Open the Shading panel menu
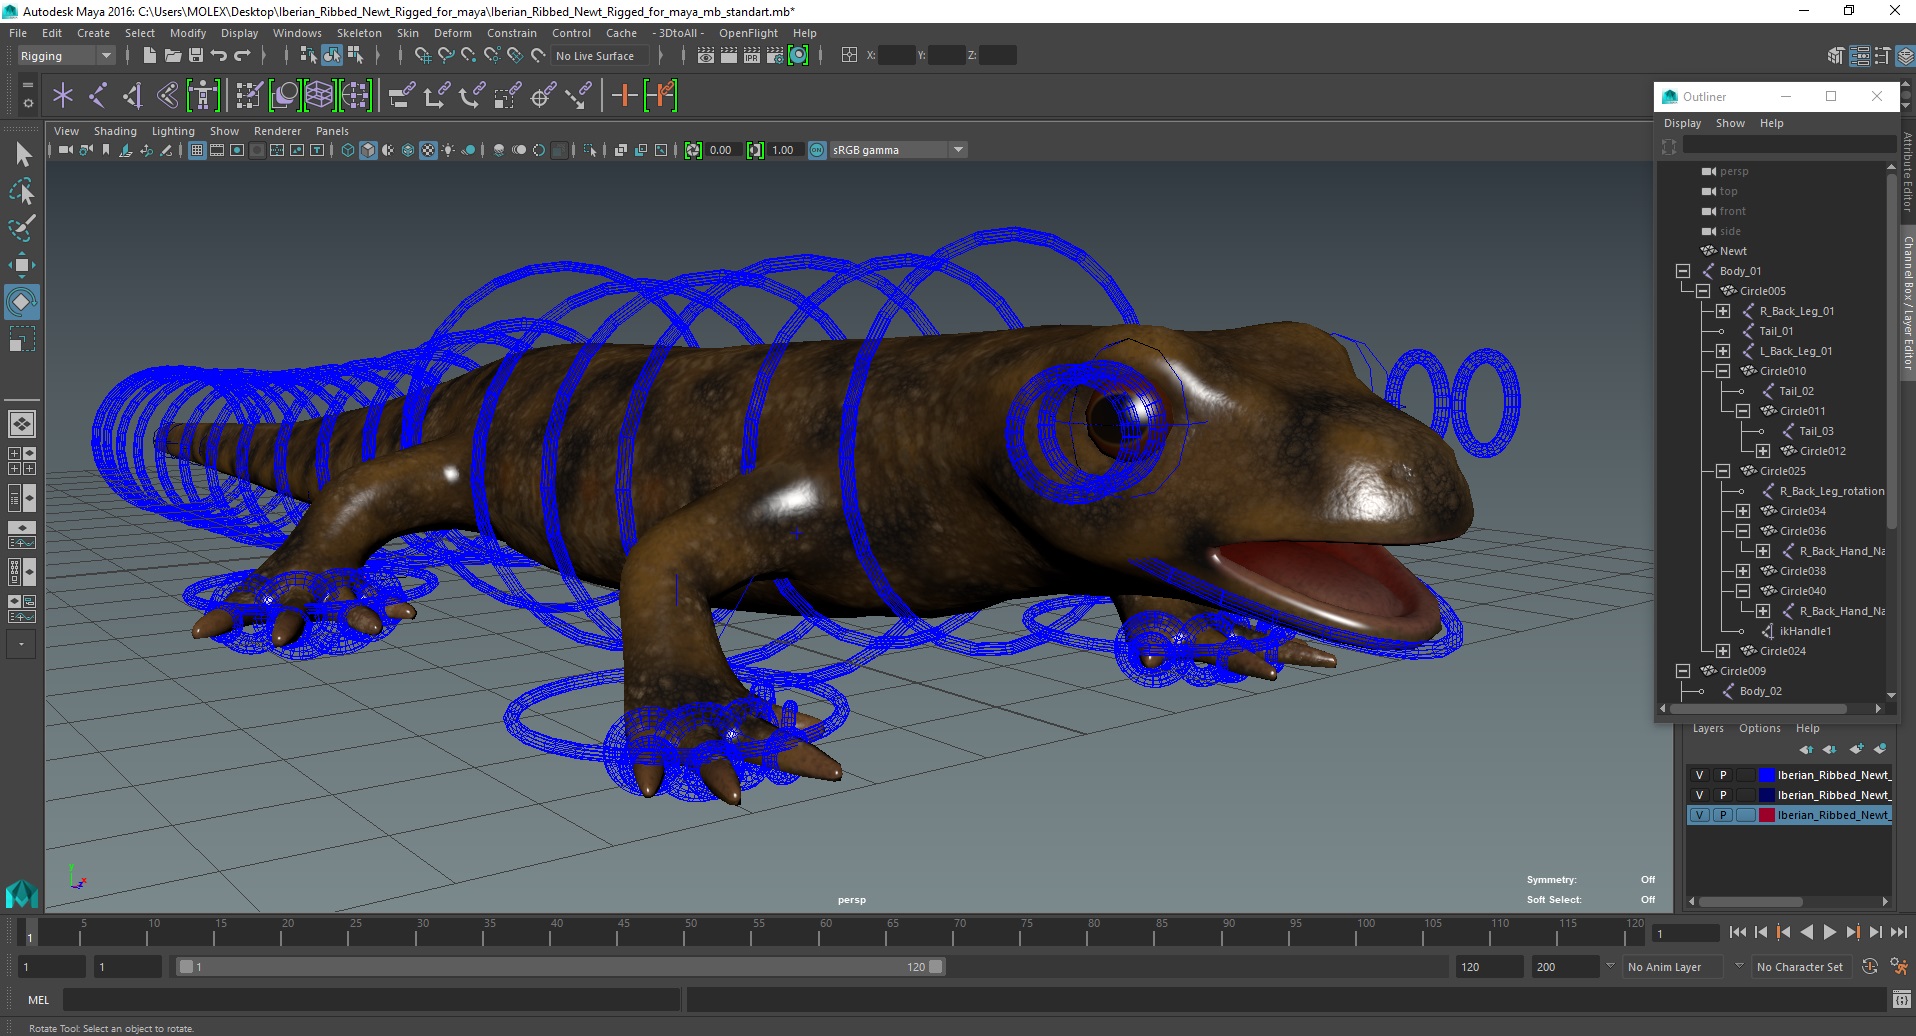The height and width of the screenshot is (1036, 1916). click(x=115, y=131)
